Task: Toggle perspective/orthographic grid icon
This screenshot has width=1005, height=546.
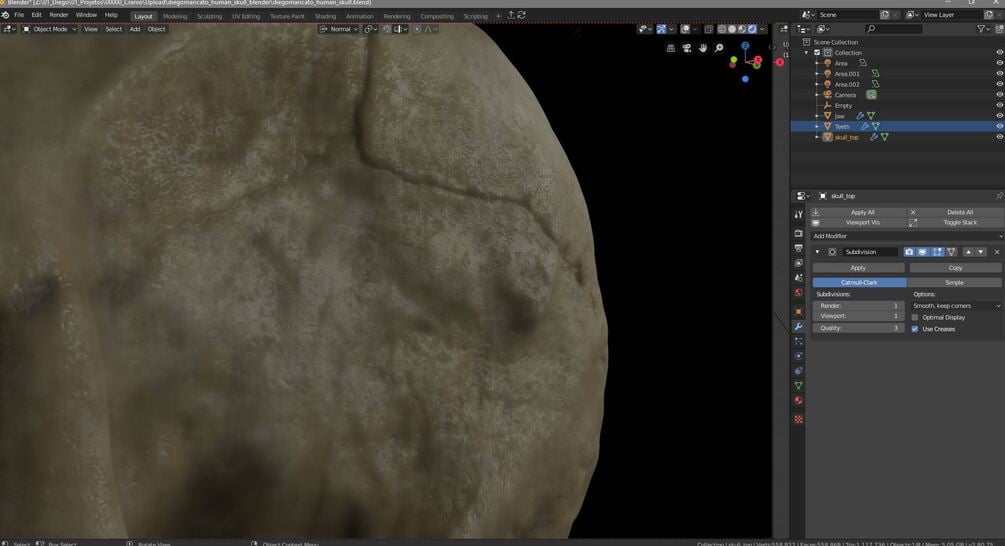Action: coord(670,48)
